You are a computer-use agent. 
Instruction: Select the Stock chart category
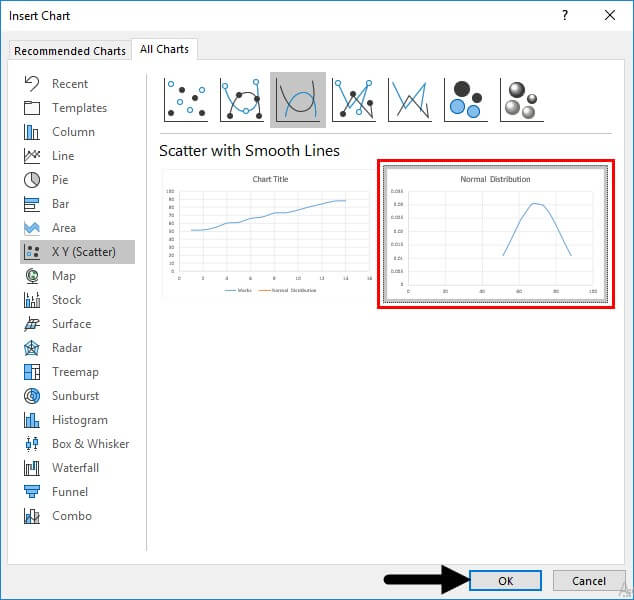(77, 300)
